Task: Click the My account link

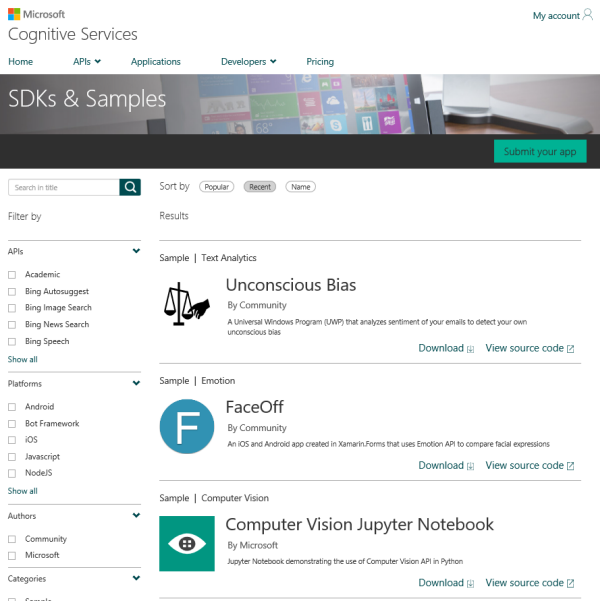Action: [x=556, y=16]
